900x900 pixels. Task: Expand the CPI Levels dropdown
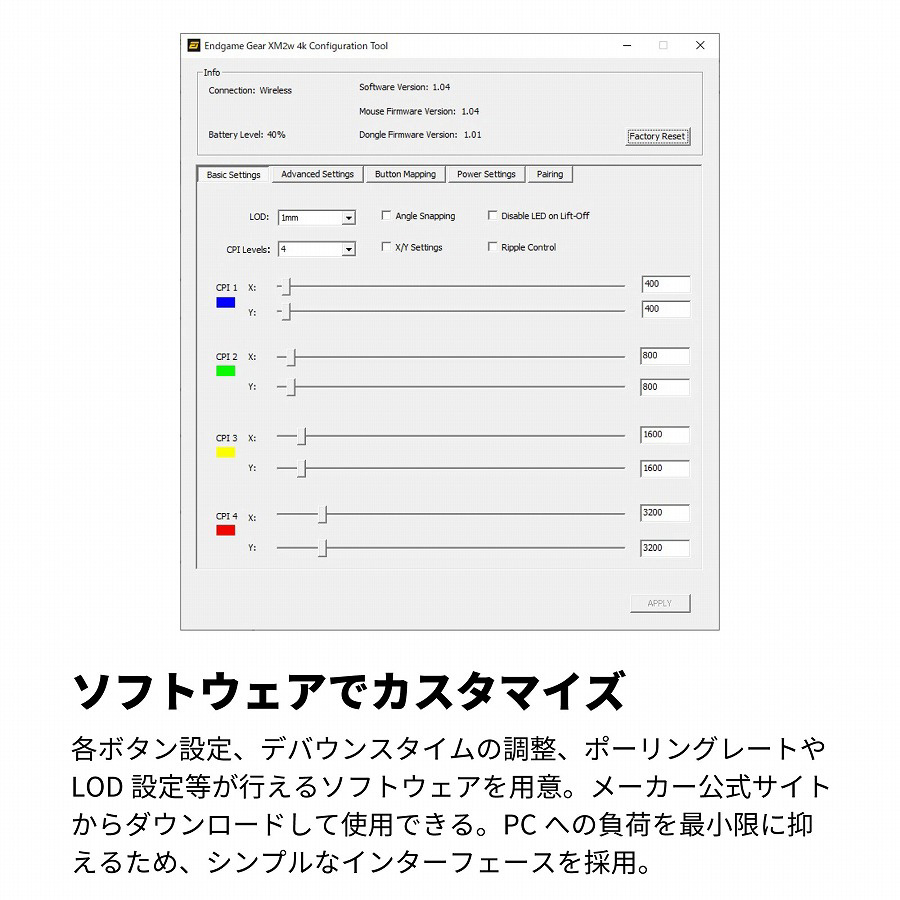(348, 249)
